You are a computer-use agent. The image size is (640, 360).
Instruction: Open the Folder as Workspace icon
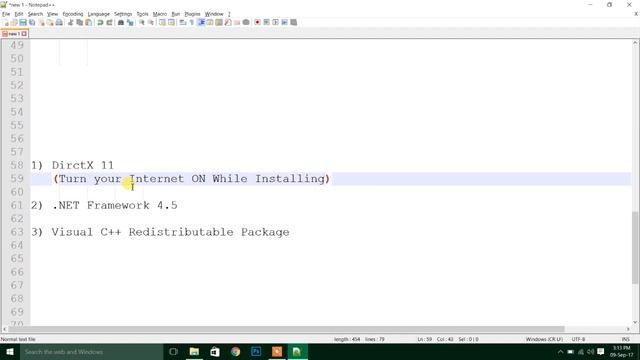pos(237,22)
